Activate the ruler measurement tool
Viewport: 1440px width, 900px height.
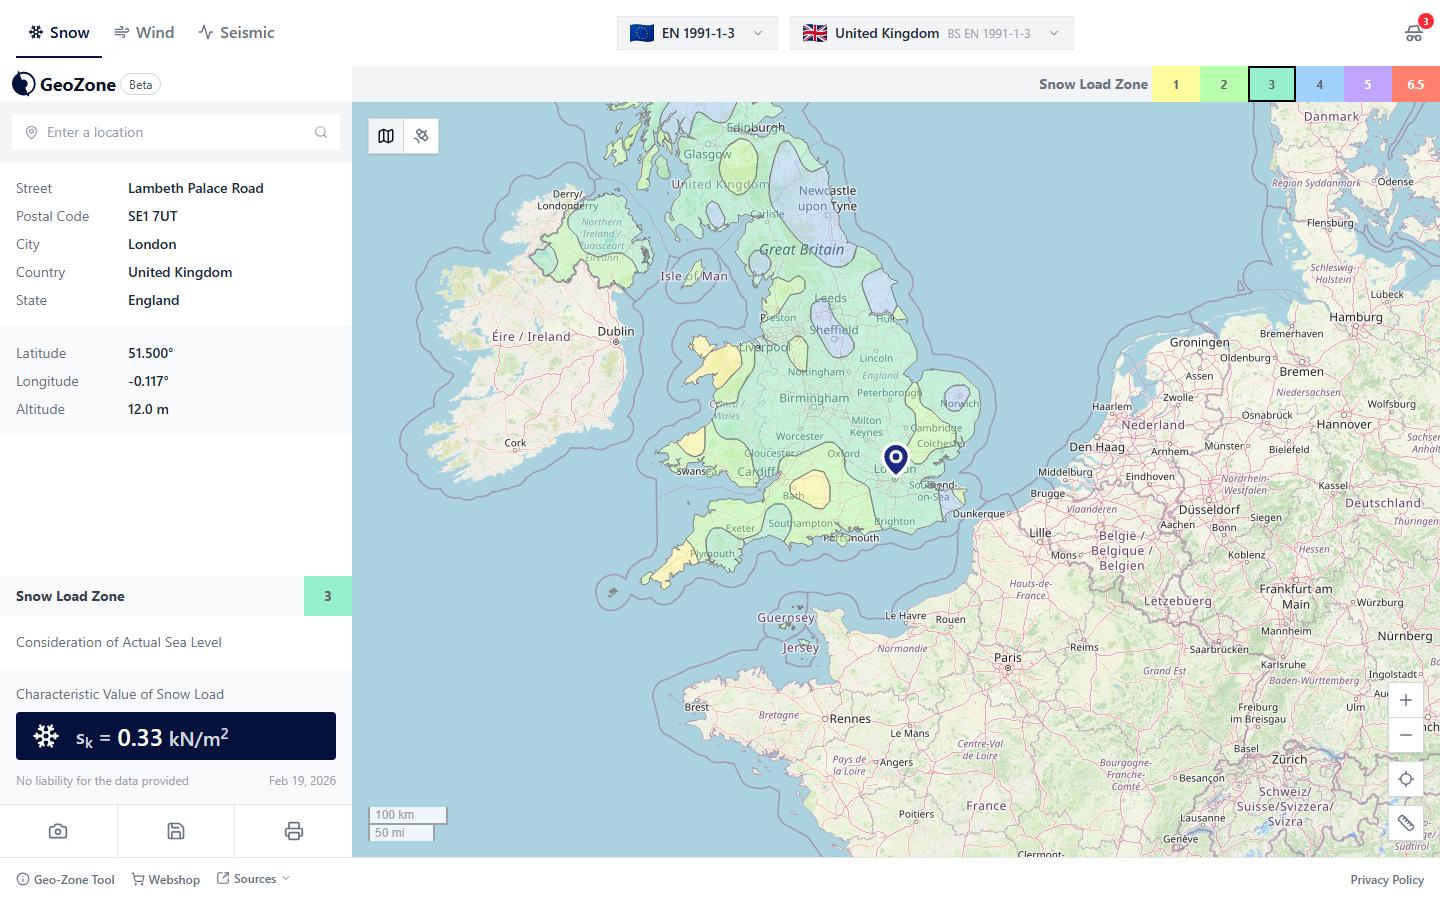click(1405, 823)
